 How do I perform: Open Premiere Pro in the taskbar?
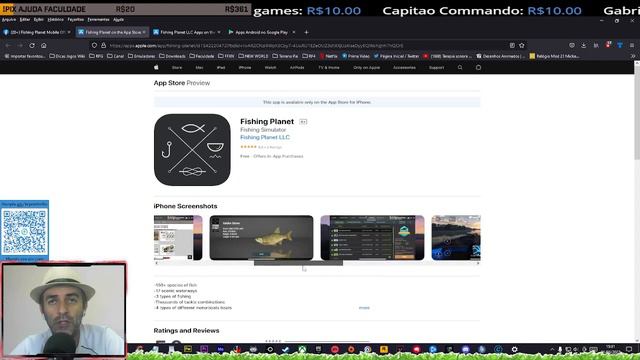pyautogui.click(x=204, y=349)
